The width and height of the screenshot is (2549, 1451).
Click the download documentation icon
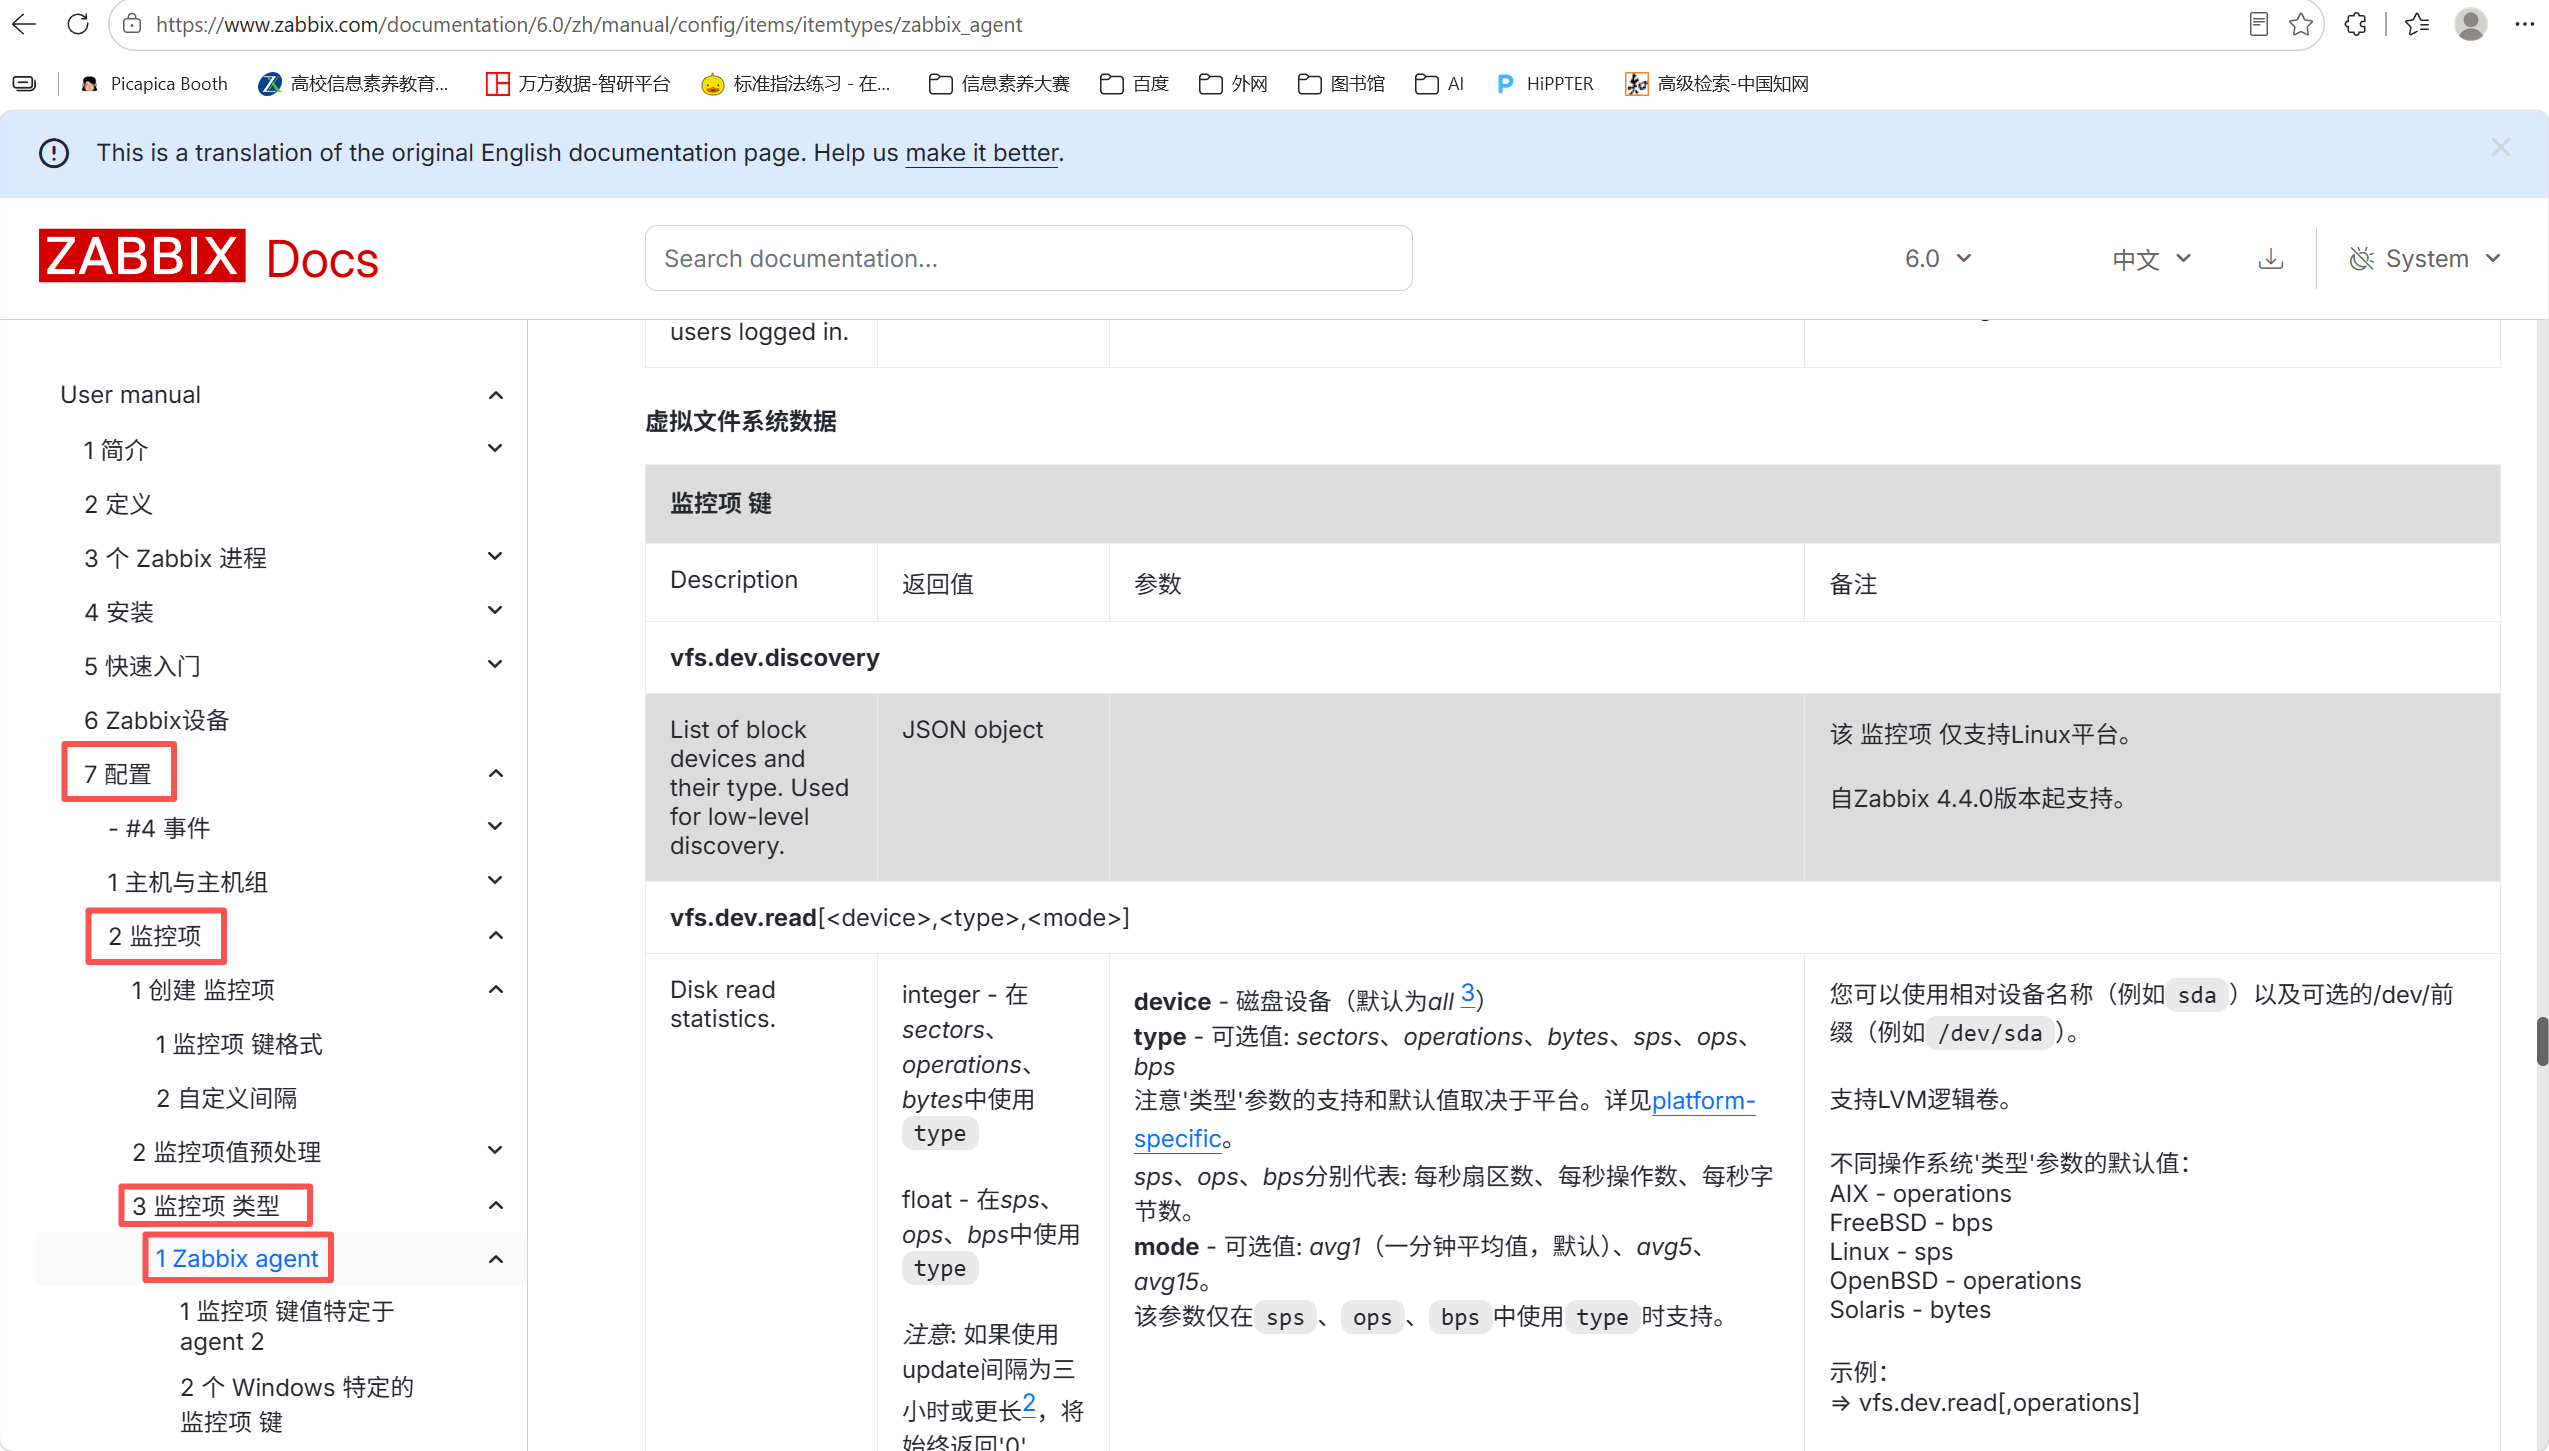[2270, 259]
